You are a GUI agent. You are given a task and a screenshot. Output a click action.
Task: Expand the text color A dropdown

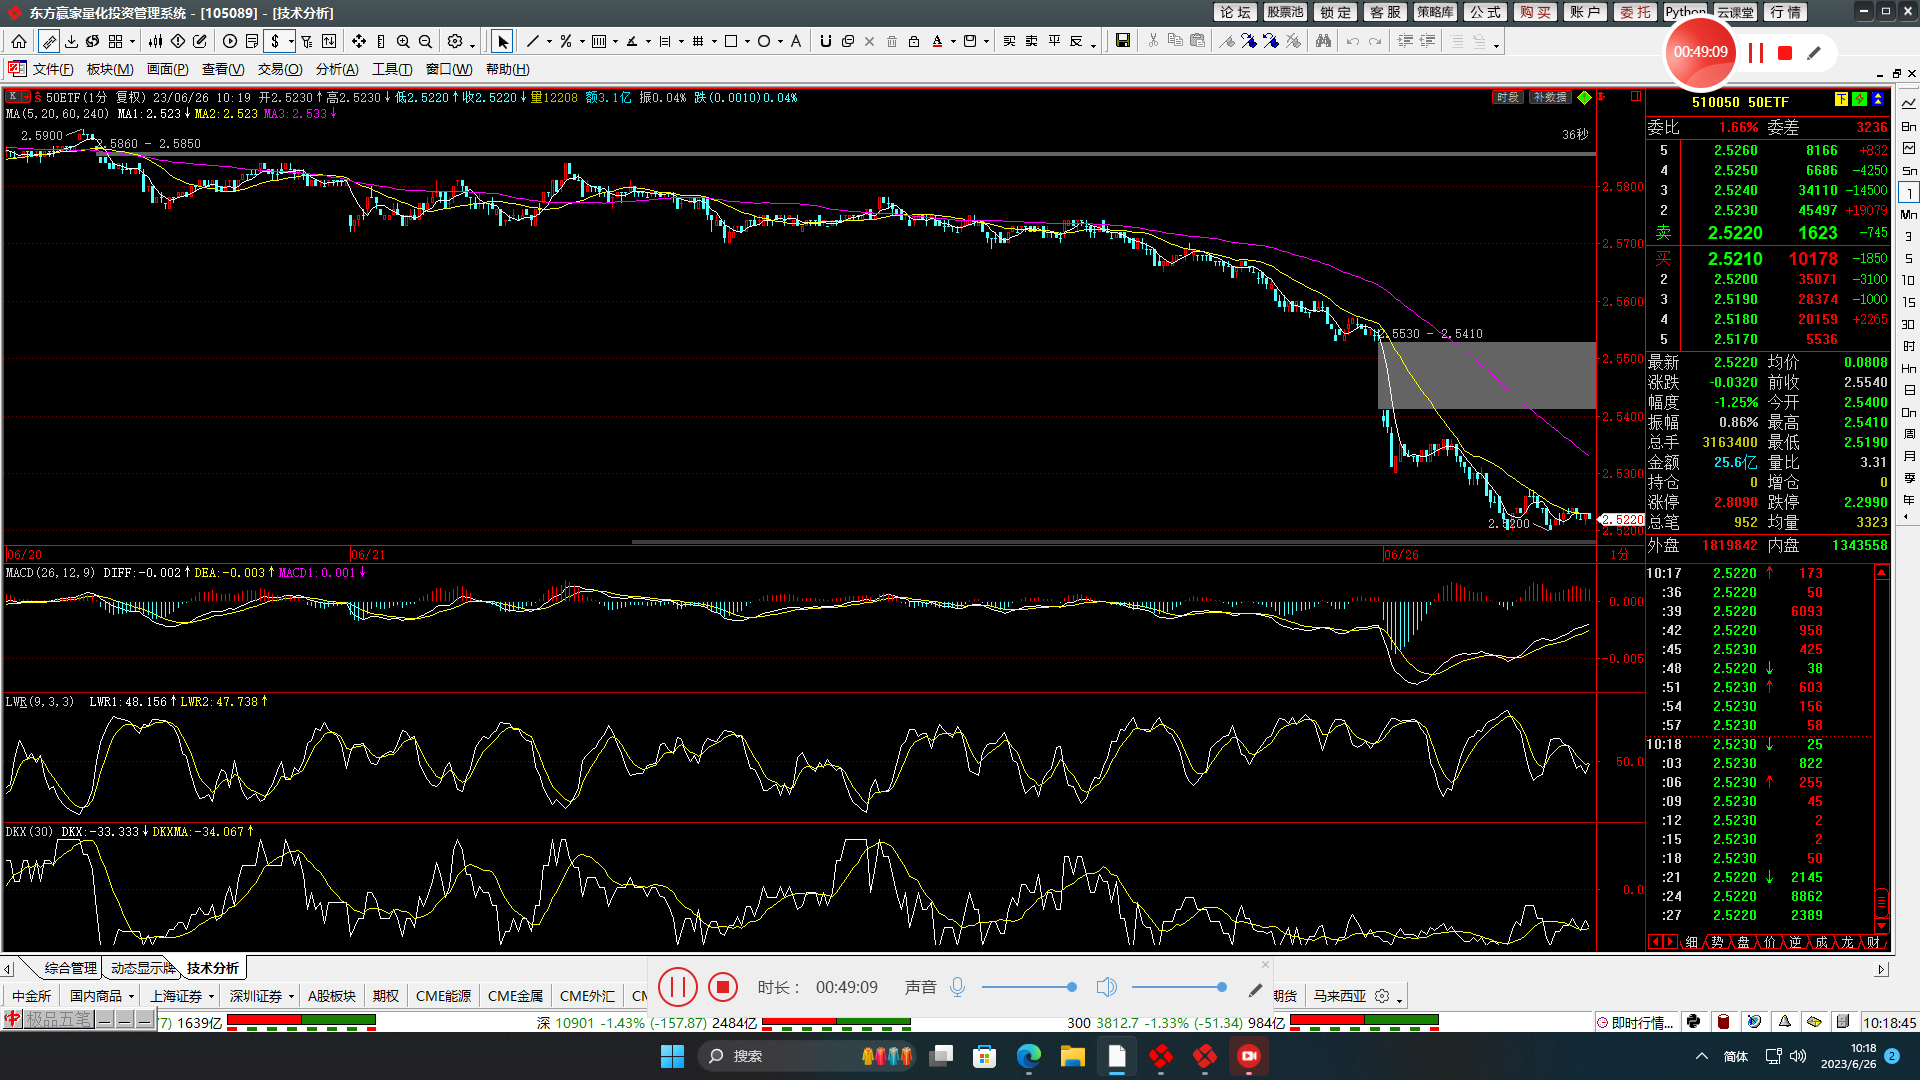[953, 42]
